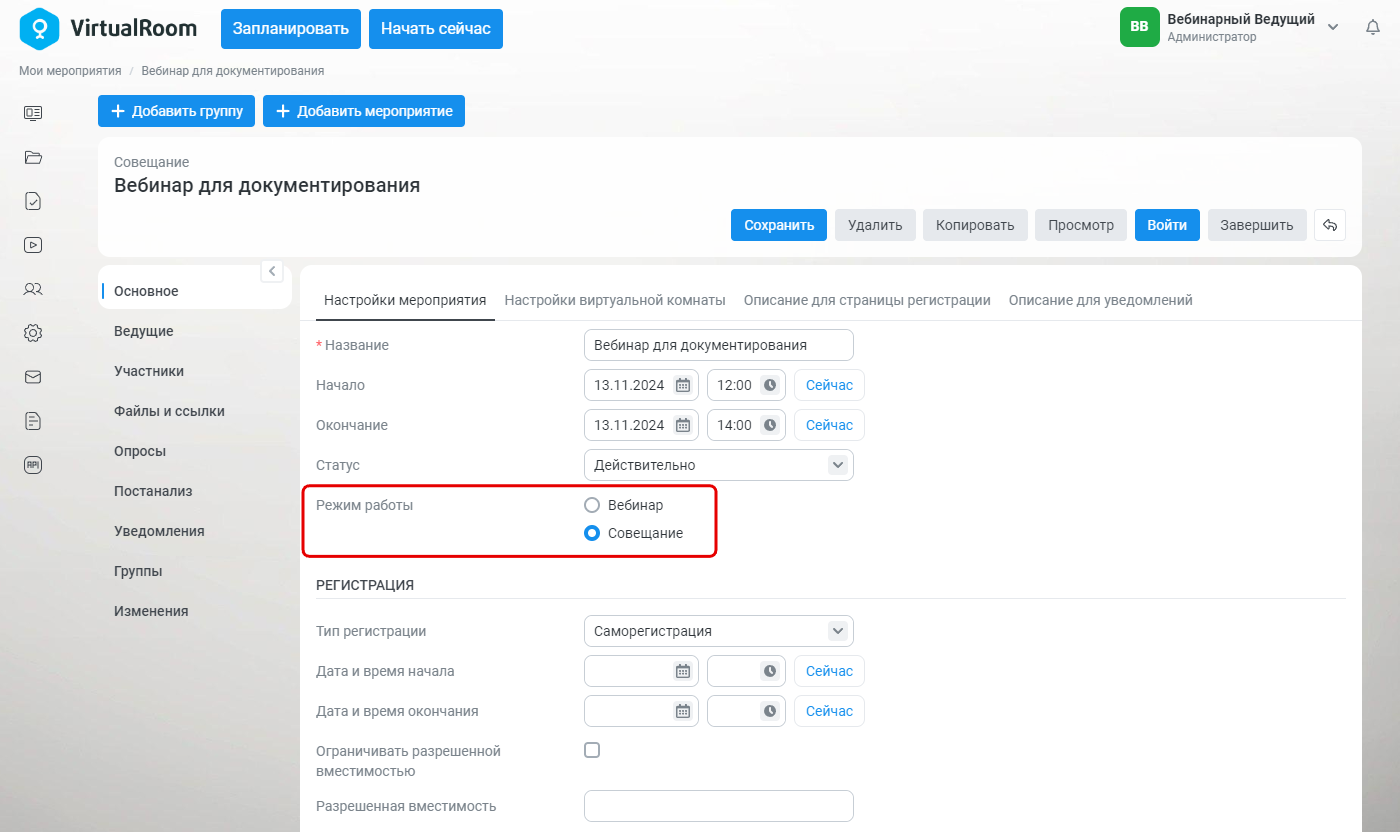Open the Файлы и ссылки section
The image size is (1400, 832).
click(x=169, y=411)
